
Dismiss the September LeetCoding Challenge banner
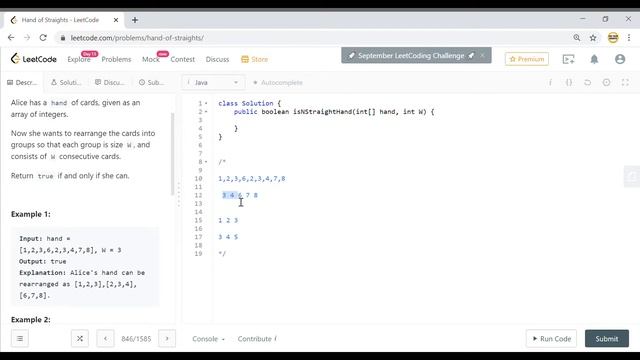(x=482, y=56)
